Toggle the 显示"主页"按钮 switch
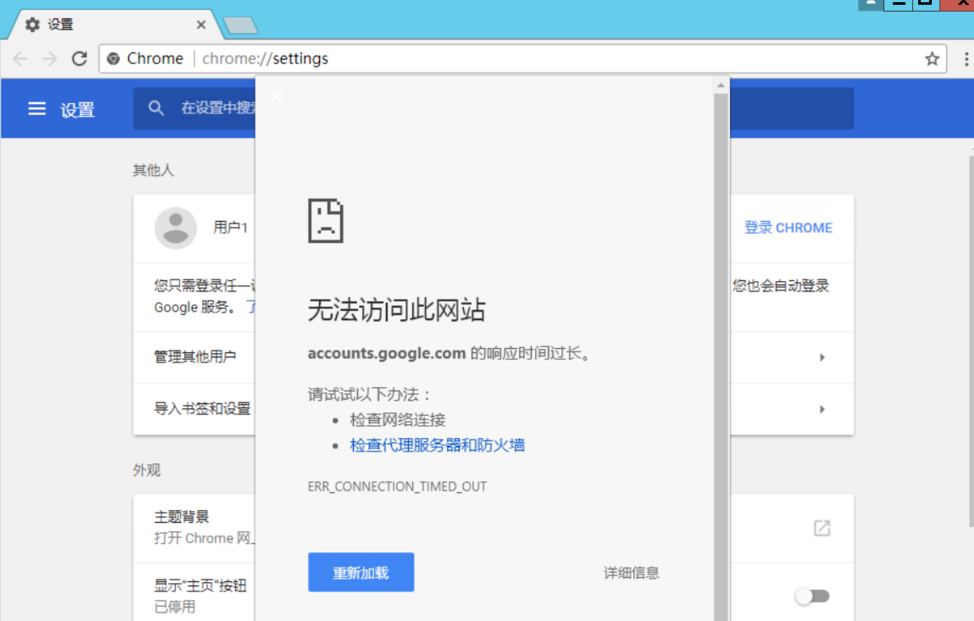Image resolution: width=974 pixels, height=621 pixels. tap(812, 596)
